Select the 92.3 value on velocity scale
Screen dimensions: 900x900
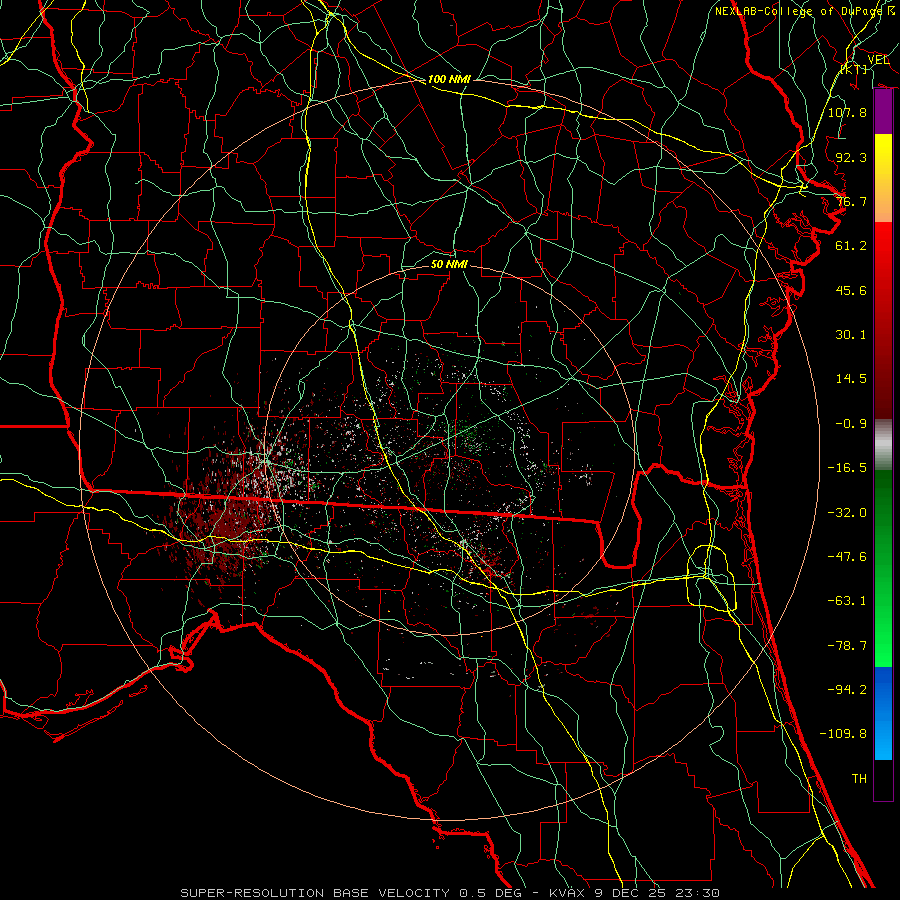click(x=851, y=157)
